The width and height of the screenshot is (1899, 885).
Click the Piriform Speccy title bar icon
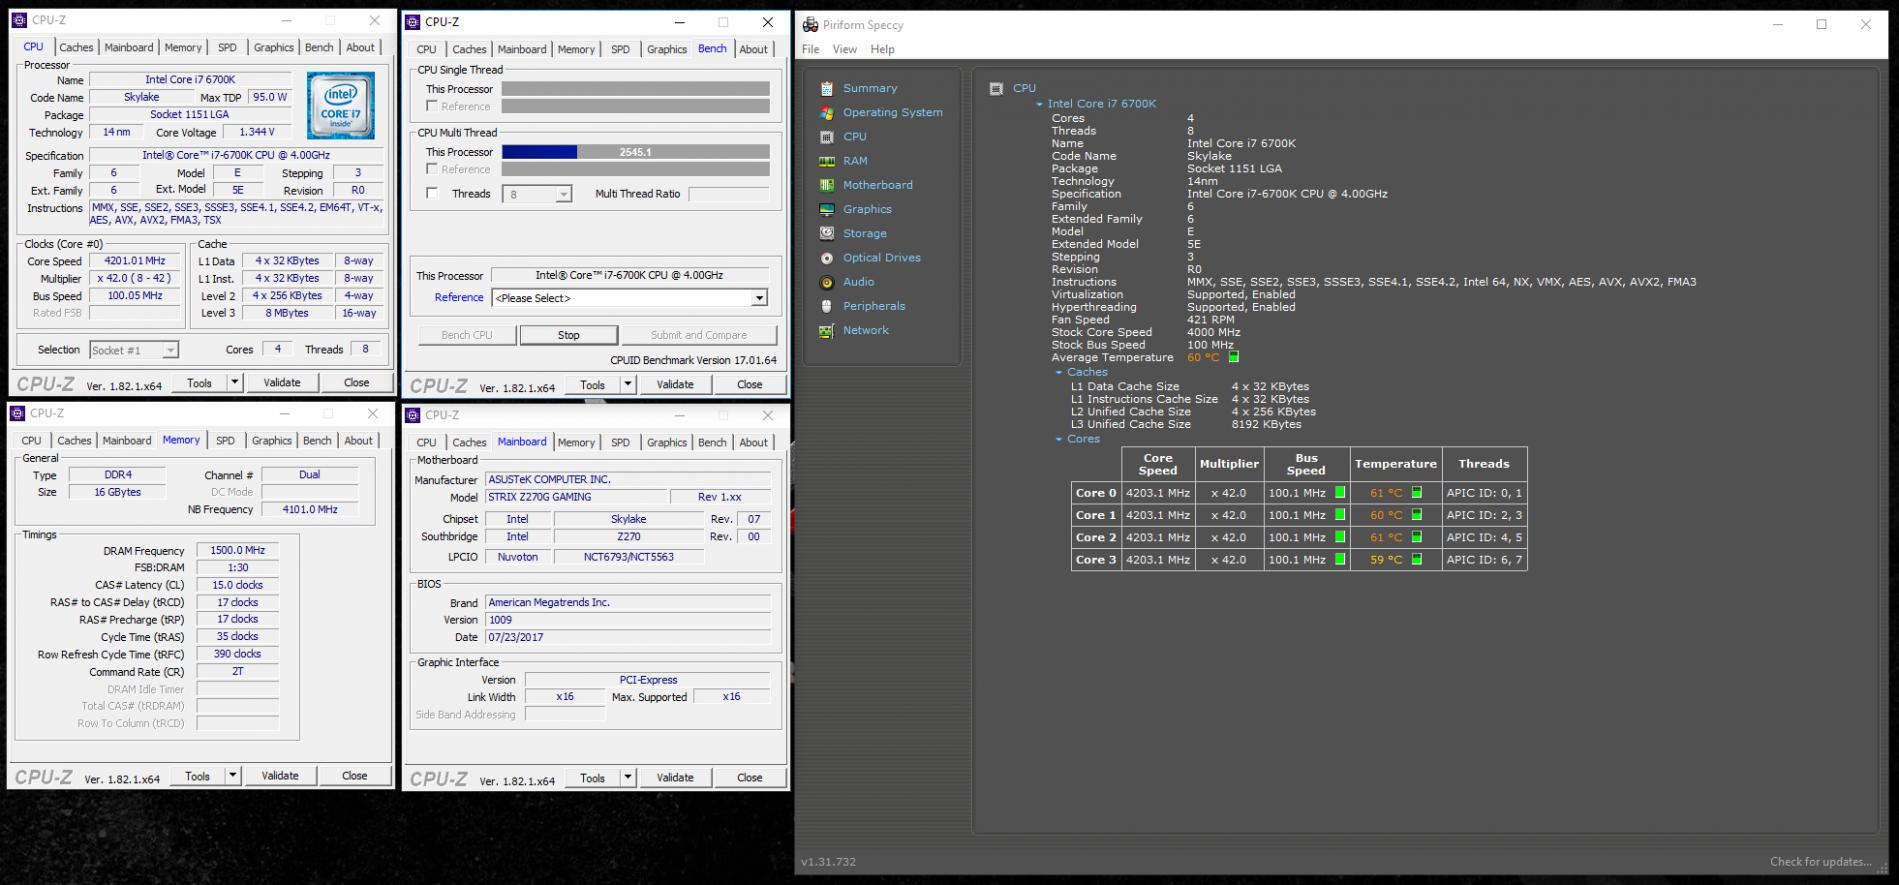[x=810, y=25]
